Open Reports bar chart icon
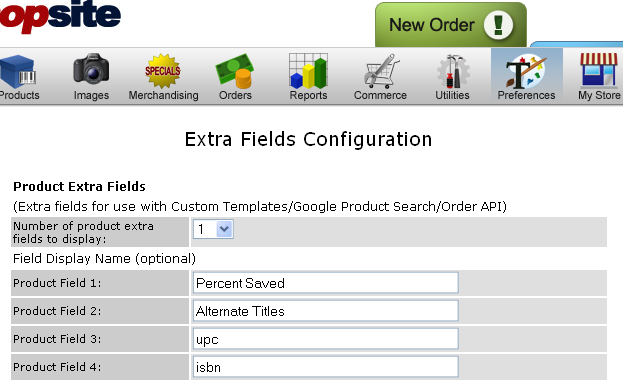 (308, 71)
